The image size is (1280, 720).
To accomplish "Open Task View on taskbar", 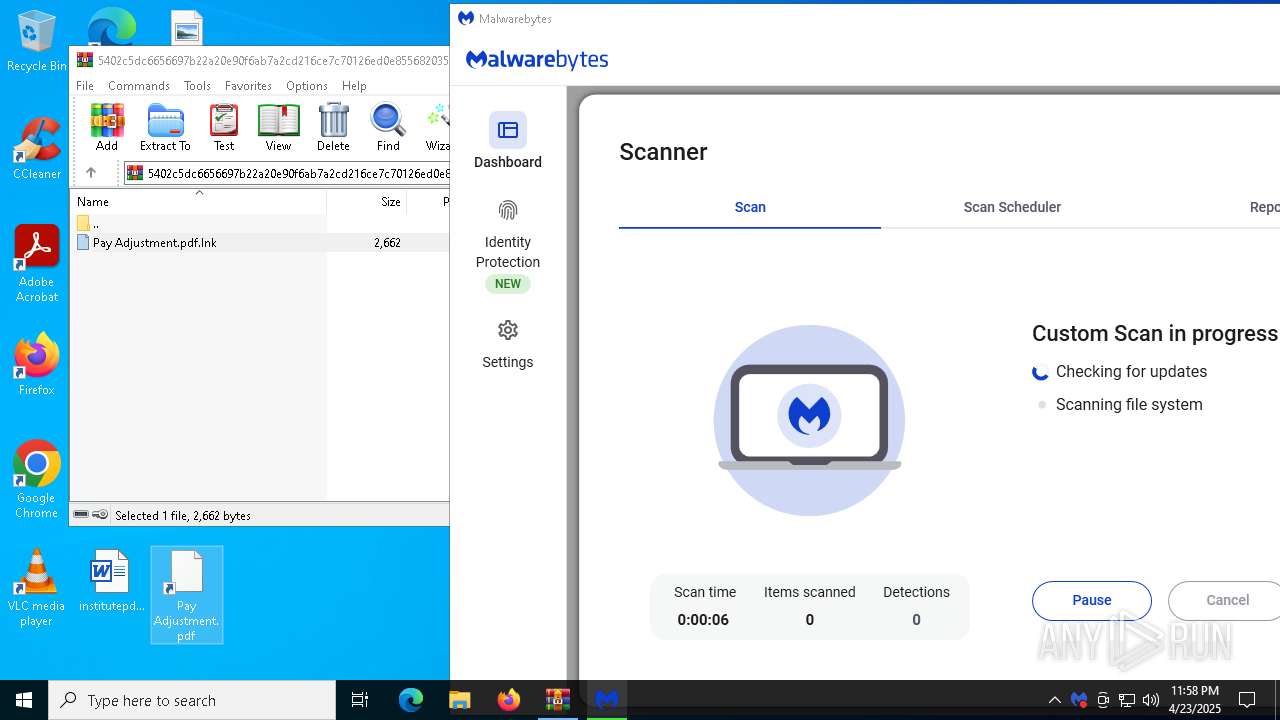I will pos(360,700).
